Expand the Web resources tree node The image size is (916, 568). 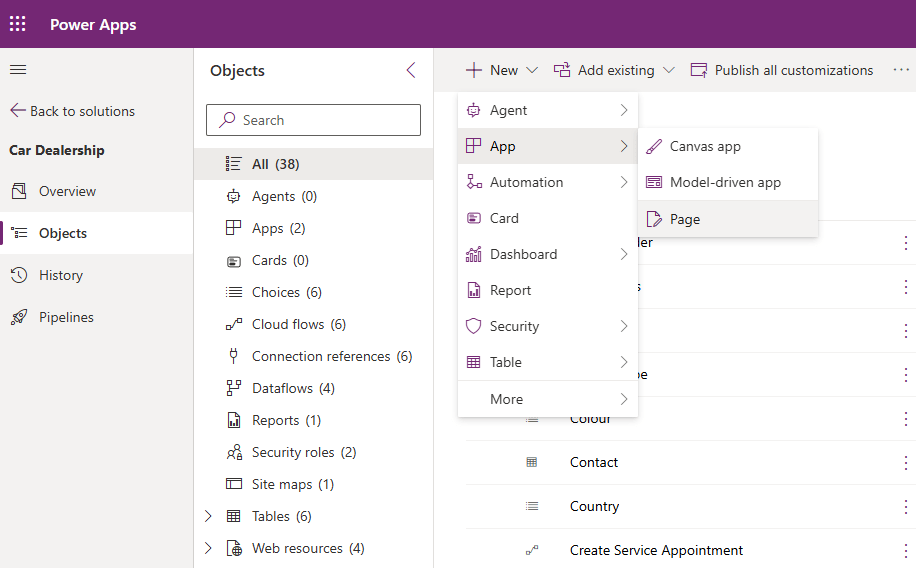(208, 548)
